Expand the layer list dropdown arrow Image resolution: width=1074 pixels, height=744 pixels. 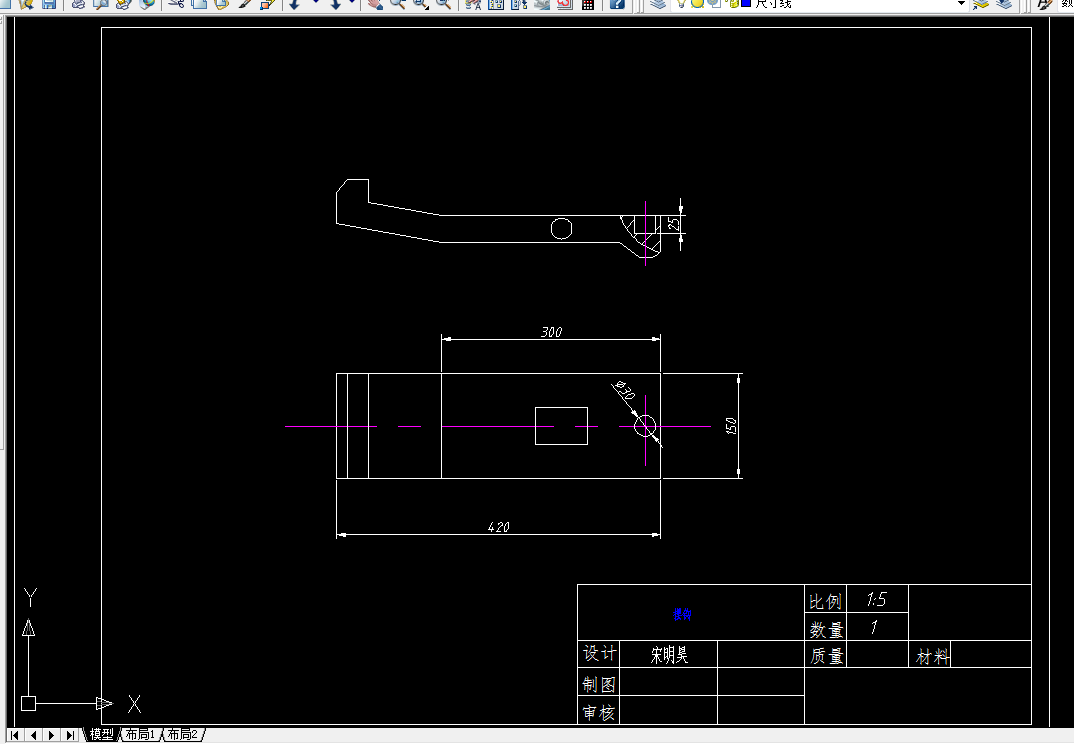click(x=961, y=3)
